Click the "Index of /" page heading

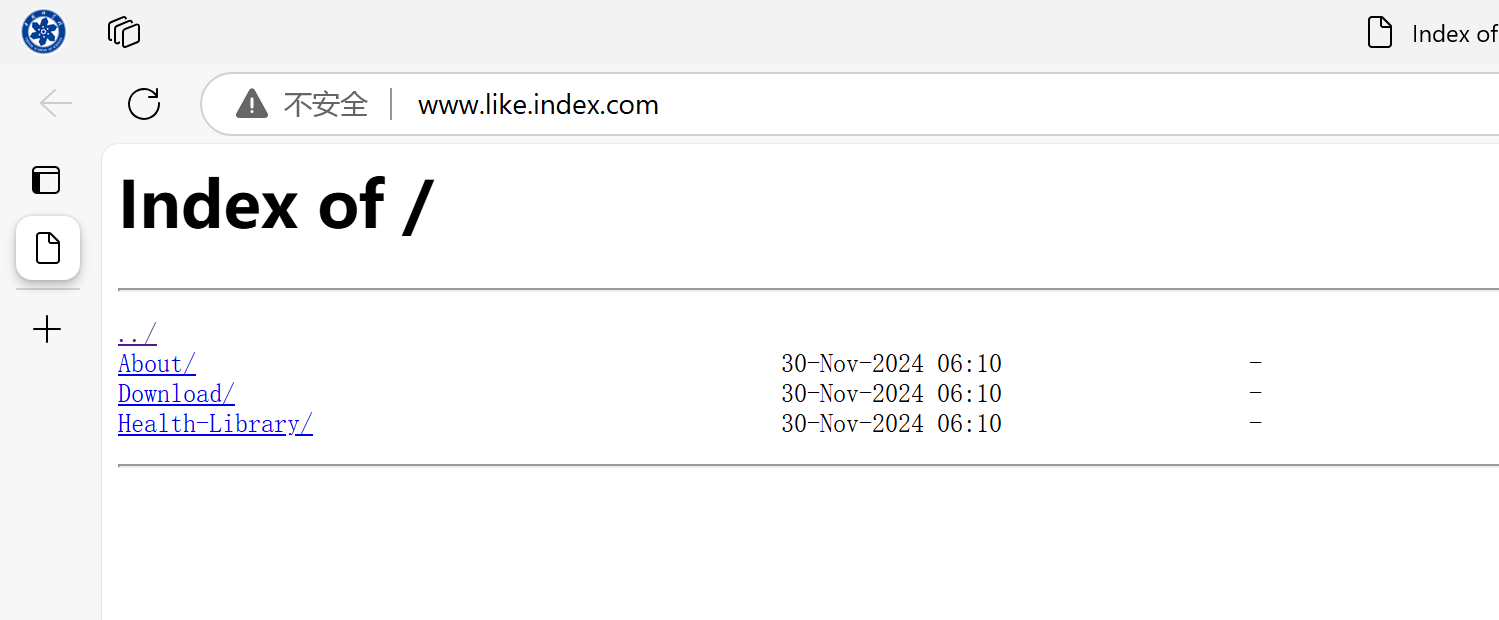coord(276,205)
